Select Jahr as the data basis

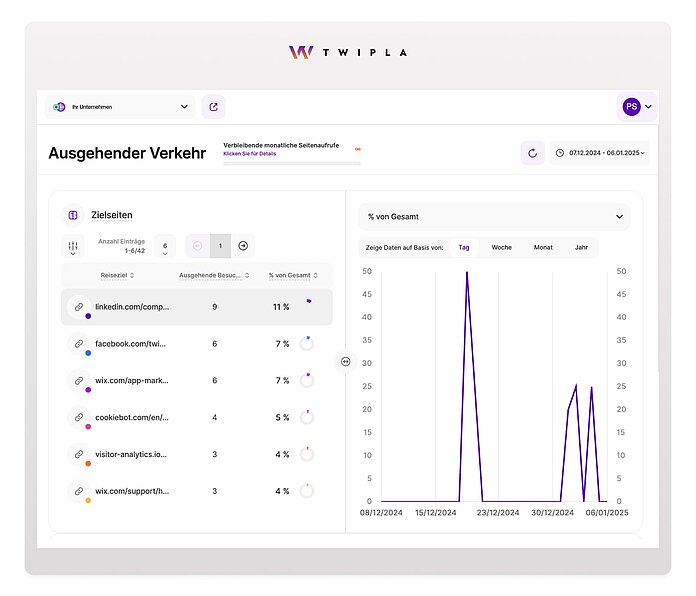tap(581, 247)
